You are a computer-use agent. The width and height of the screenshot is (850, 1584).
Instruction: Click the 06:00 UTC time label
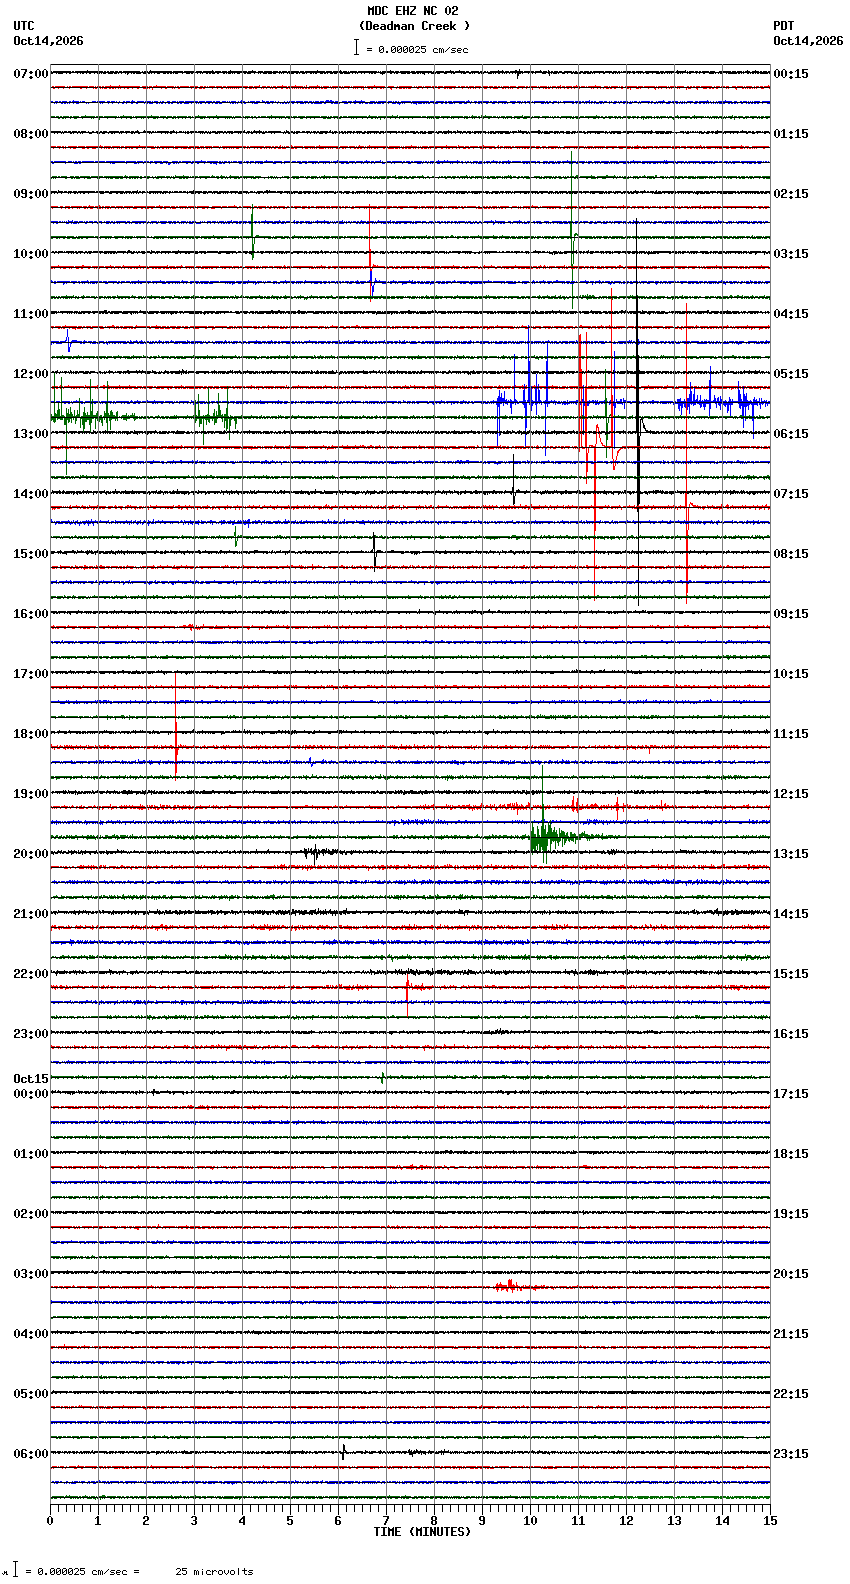(x=31, y=1454)
